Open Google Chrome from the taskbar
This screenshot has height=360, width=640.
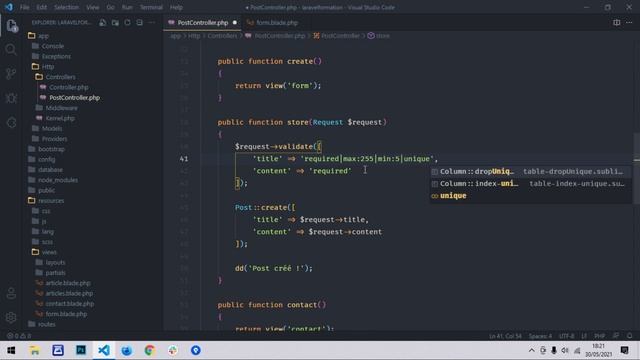(x=149, y=350)
